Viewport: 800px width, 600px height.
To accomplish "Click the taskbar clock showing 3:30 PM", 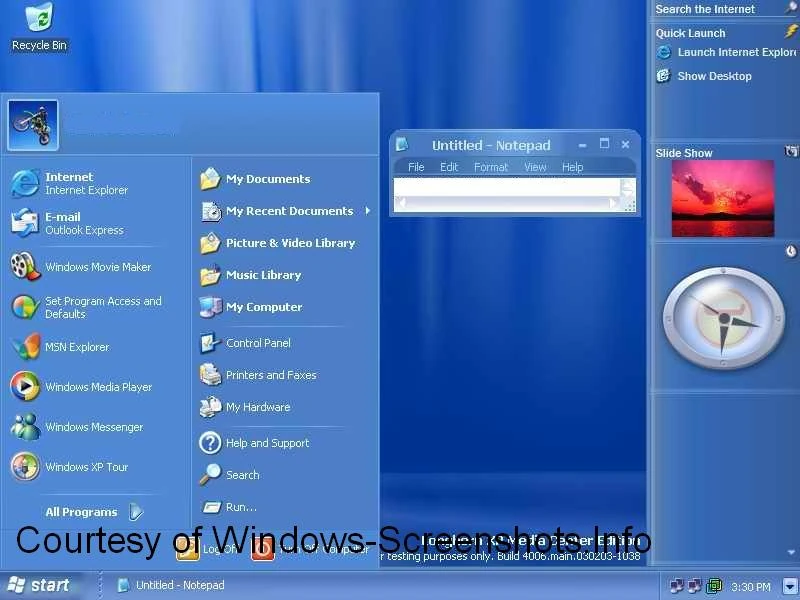I will 751,587.
